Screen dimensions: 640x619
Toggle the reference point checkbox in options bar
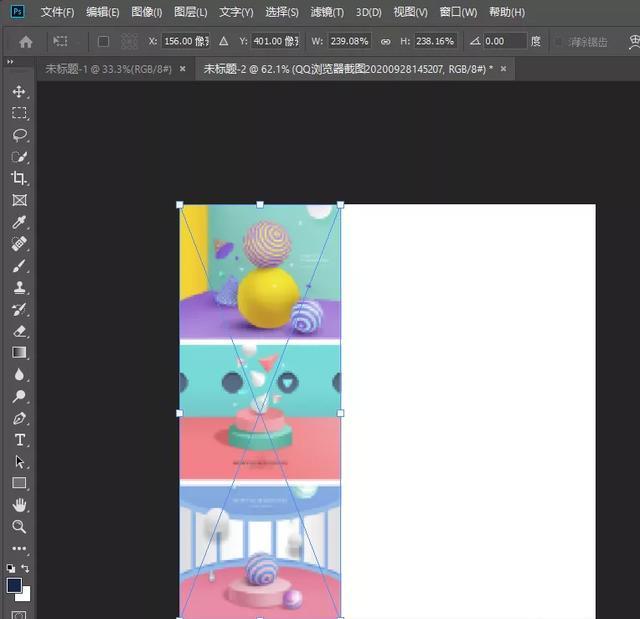click(x=103, y=42)
